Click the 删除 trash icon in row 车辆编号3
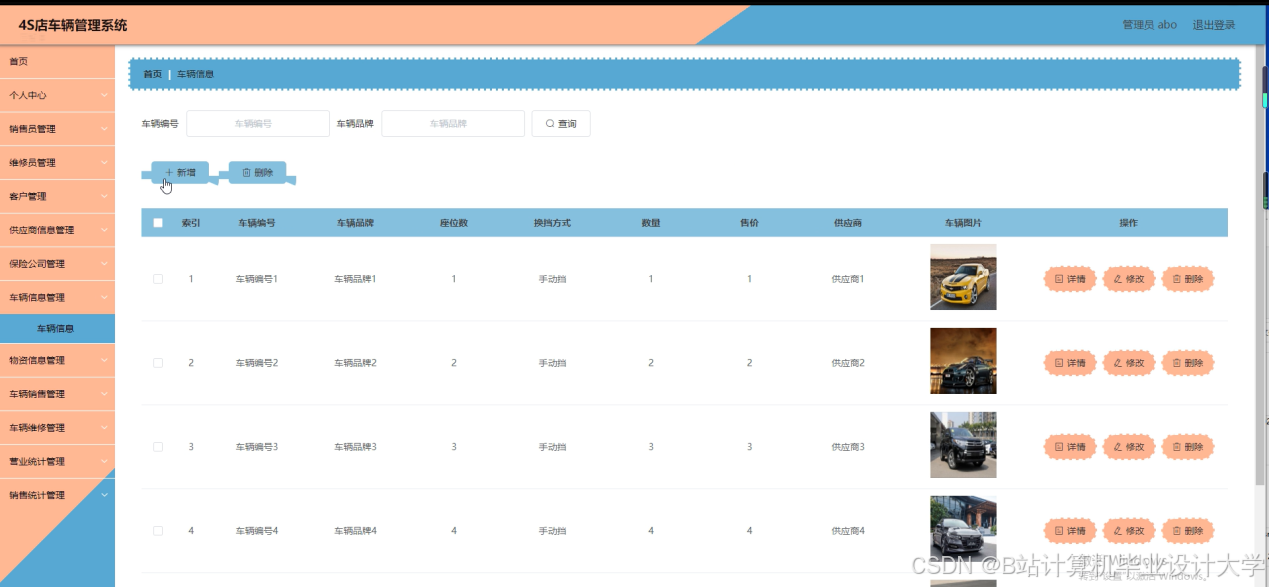The image size is (1269, 587). [x=1177, y=447]
